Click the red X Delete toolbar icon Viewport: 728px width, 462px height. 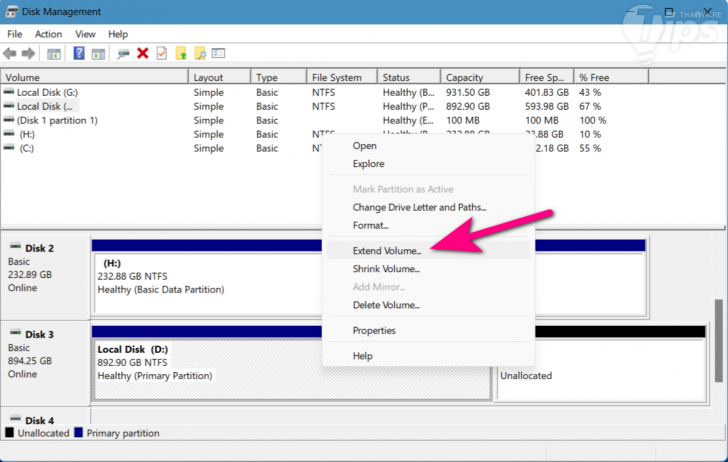click(143, 53)
